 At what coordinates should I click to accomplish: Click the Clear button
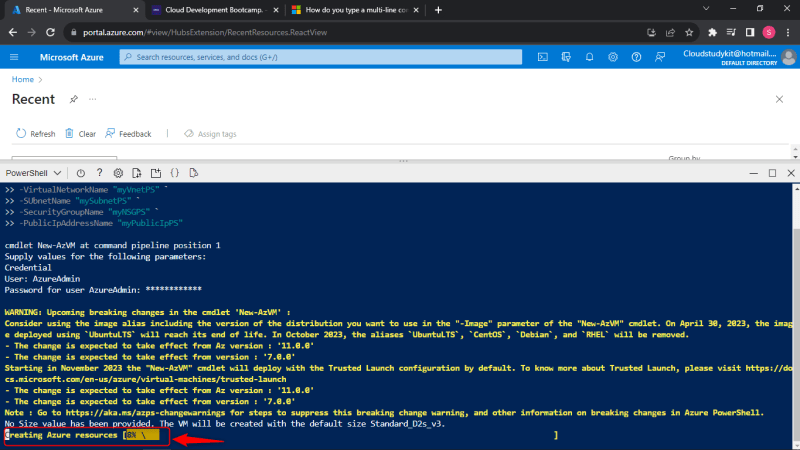[x=81, y=134]
